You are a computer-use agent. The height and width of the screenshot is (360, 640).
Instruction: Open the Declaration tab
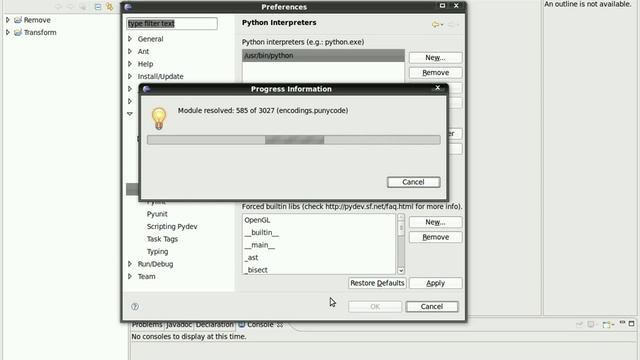pos(215,324)
